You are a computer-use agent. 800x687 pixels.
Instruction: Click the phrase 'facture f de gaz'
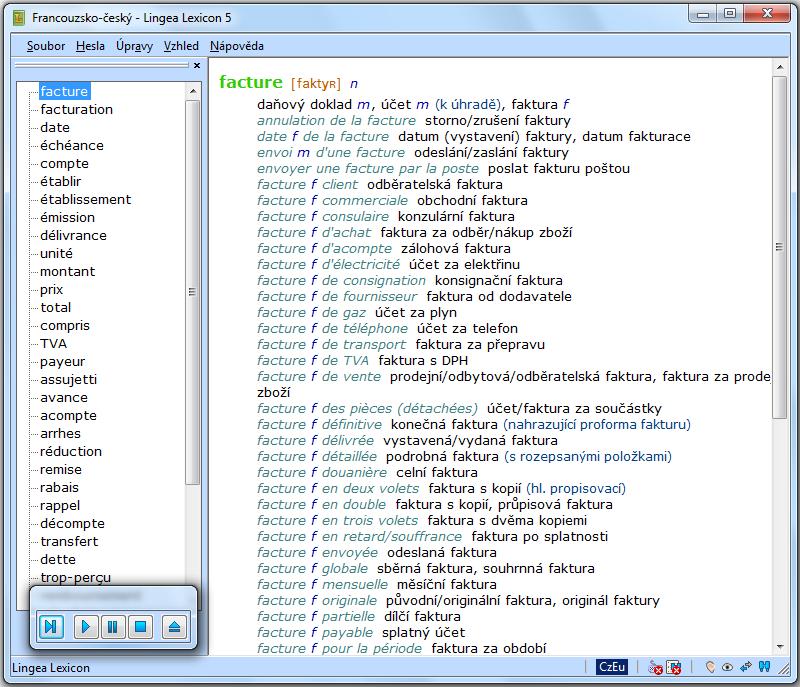tap(312, 313)
